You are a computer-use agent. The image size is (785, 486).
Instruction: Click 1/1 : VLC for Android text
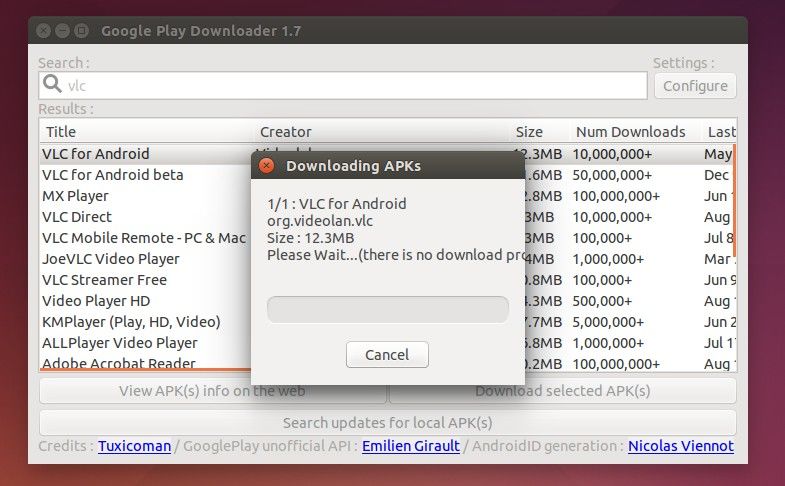tap(337, 204)
